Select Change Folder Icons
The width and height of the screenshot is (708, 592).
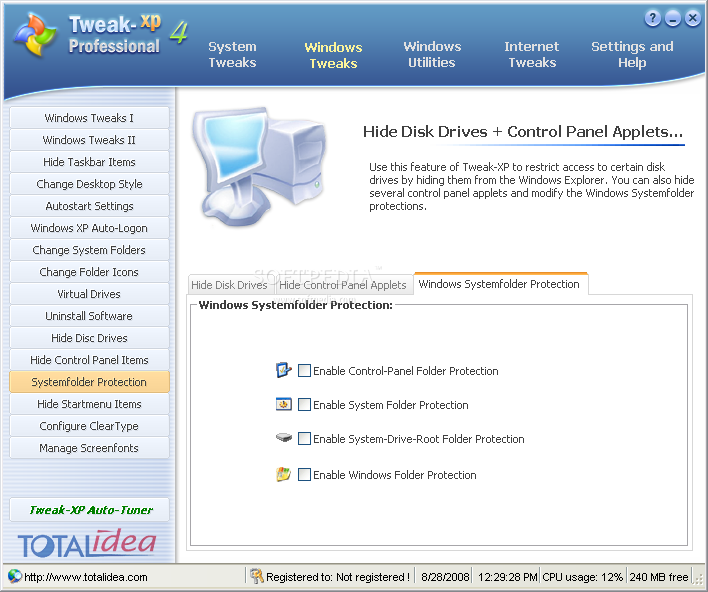pyautogui.click(x=89, y=272)
